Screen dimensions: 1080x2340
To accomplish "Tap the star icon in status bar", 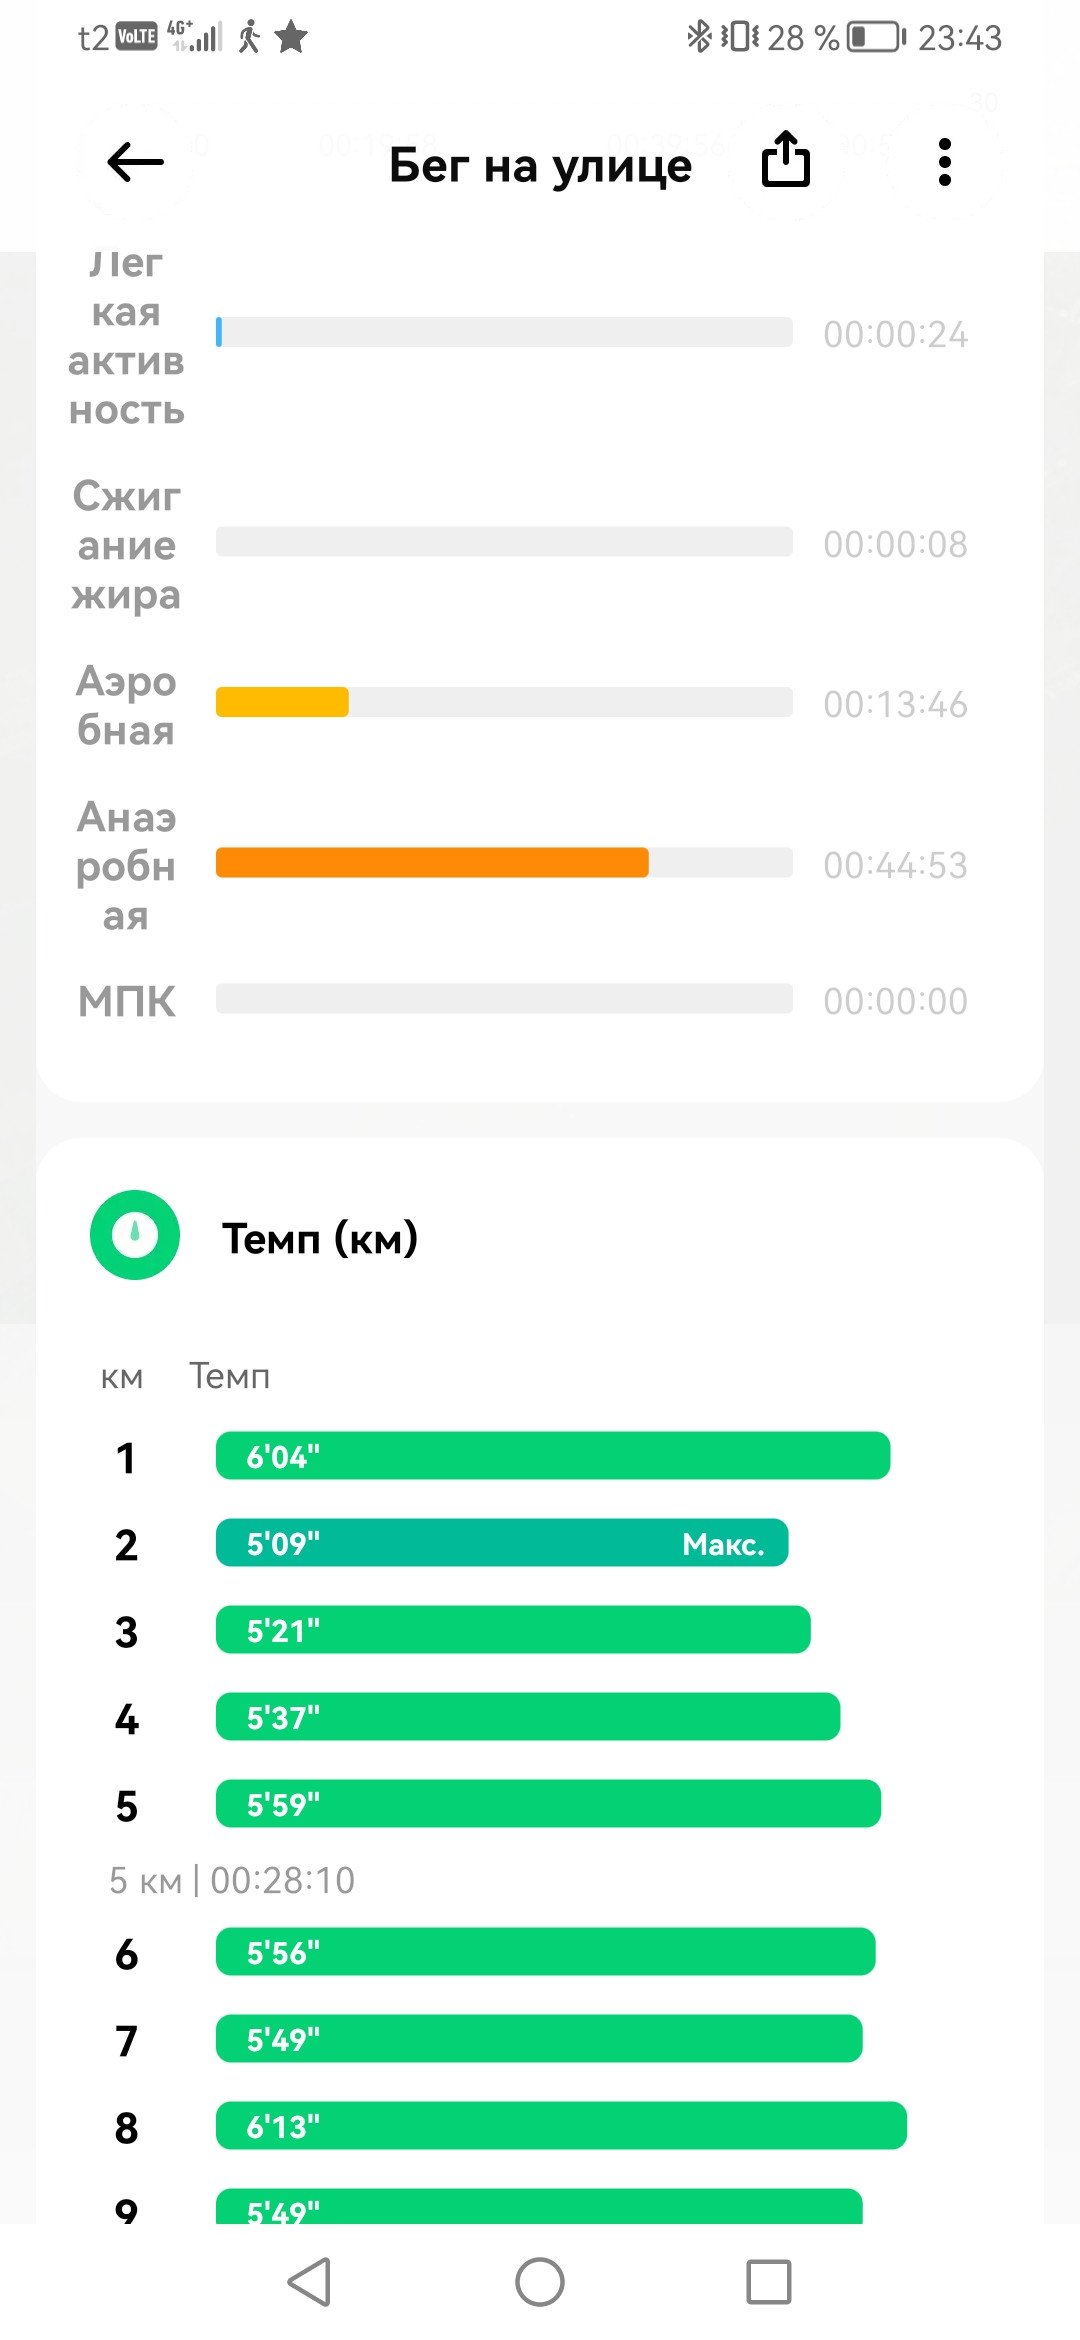I will (x=291, y=37).
